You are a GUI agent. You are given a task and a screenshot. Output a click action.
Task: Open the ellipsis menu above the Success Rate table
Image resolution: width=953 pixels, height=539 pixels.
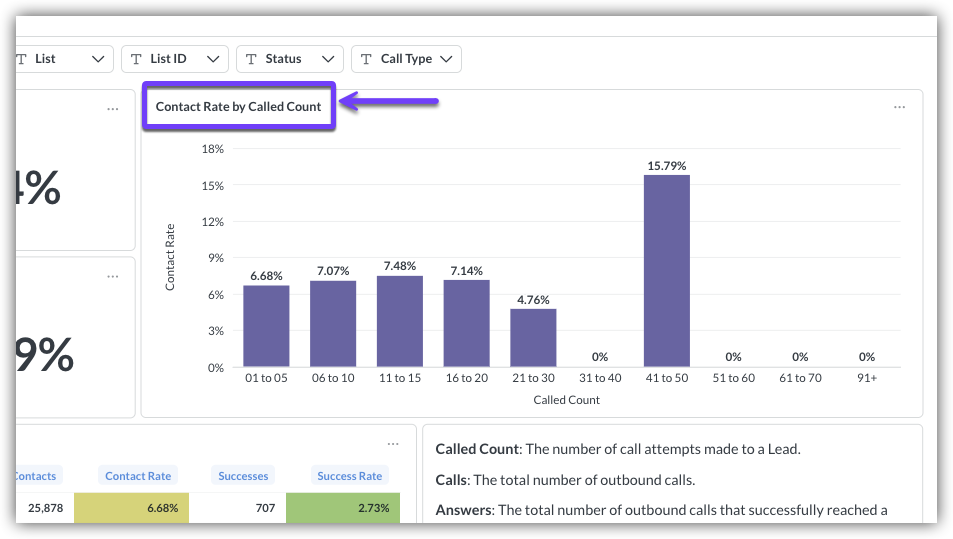393,444
